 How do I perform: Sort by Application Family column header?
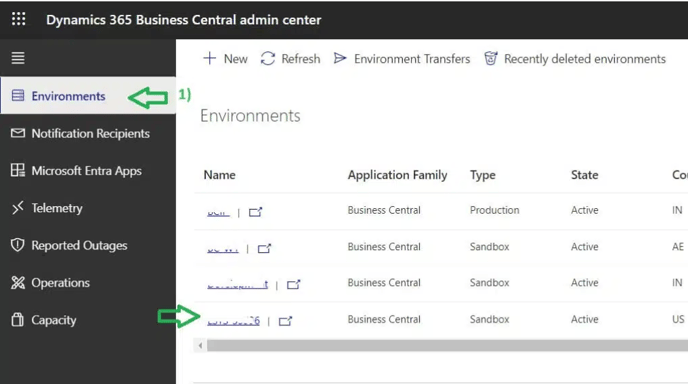tap(398, 175)
